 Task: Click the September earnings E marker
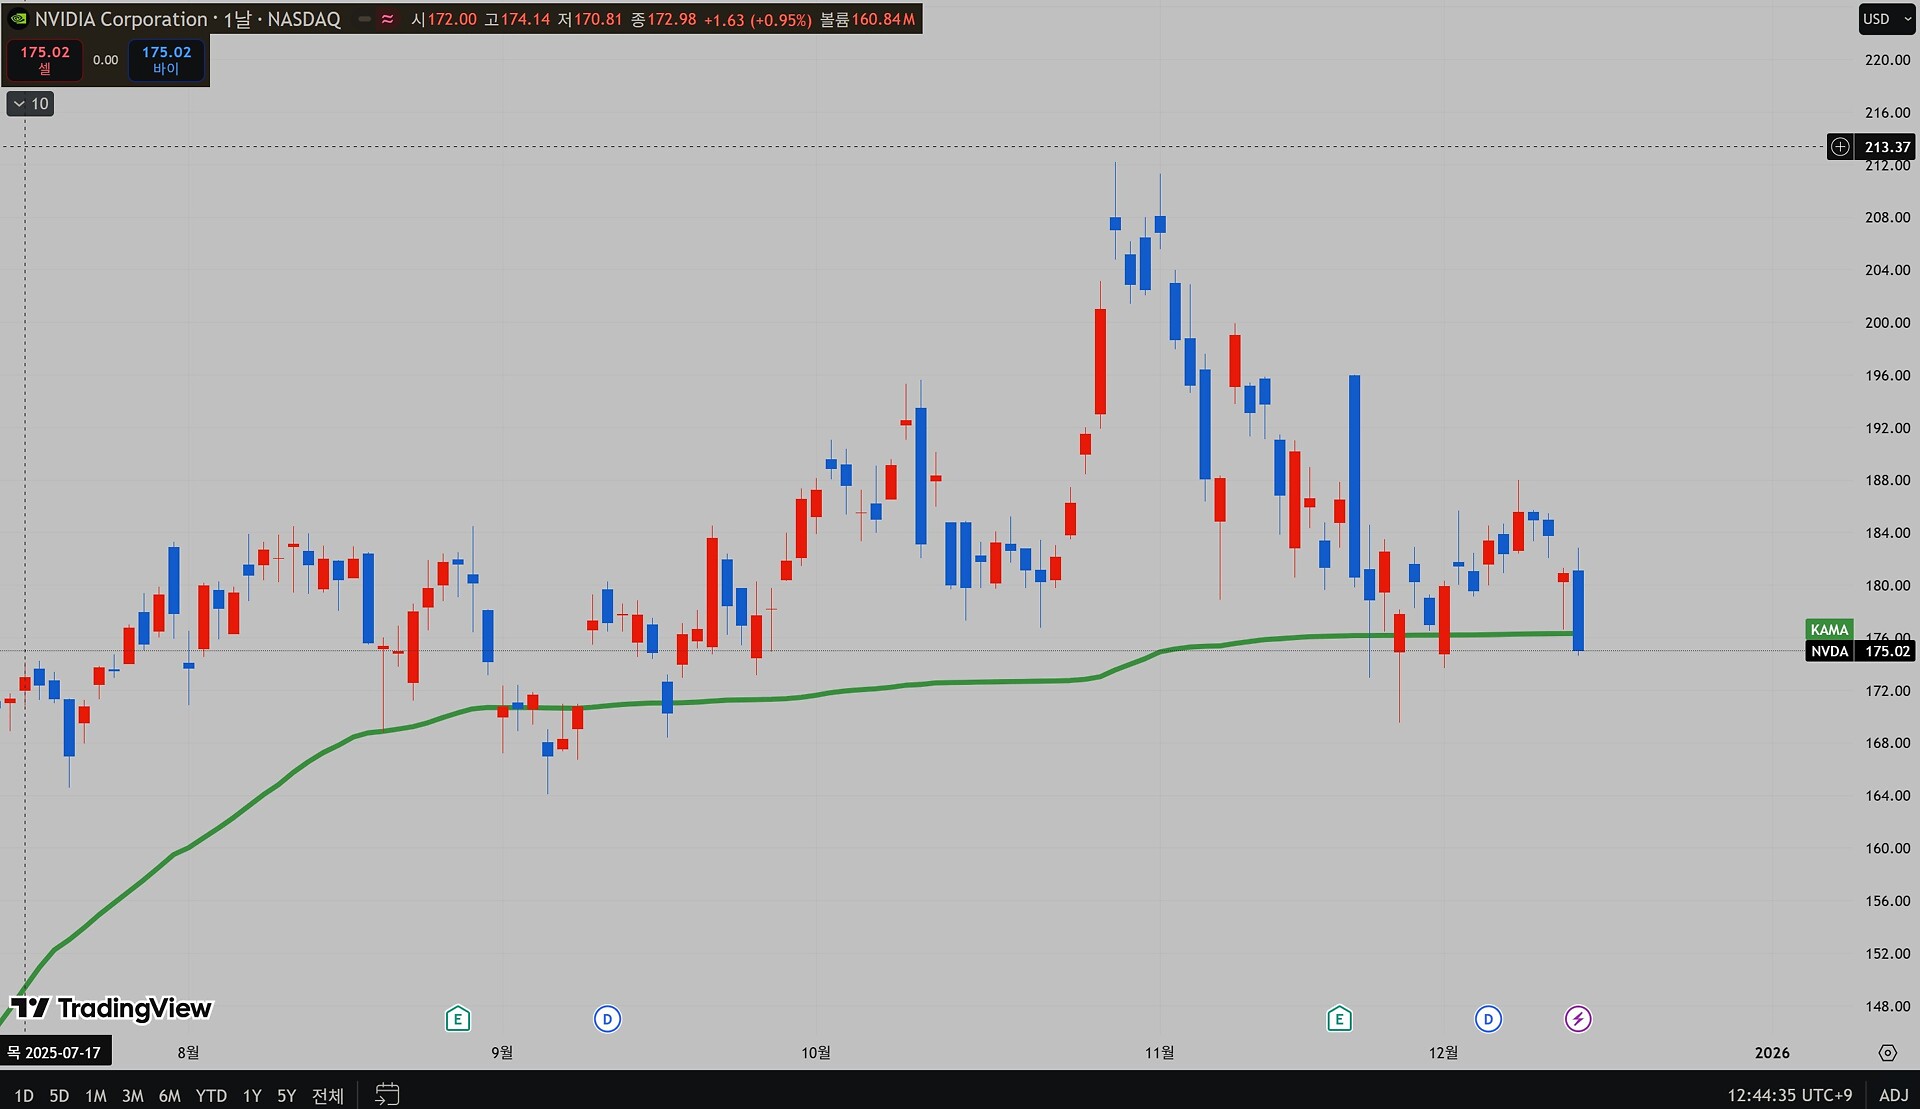457,1019
